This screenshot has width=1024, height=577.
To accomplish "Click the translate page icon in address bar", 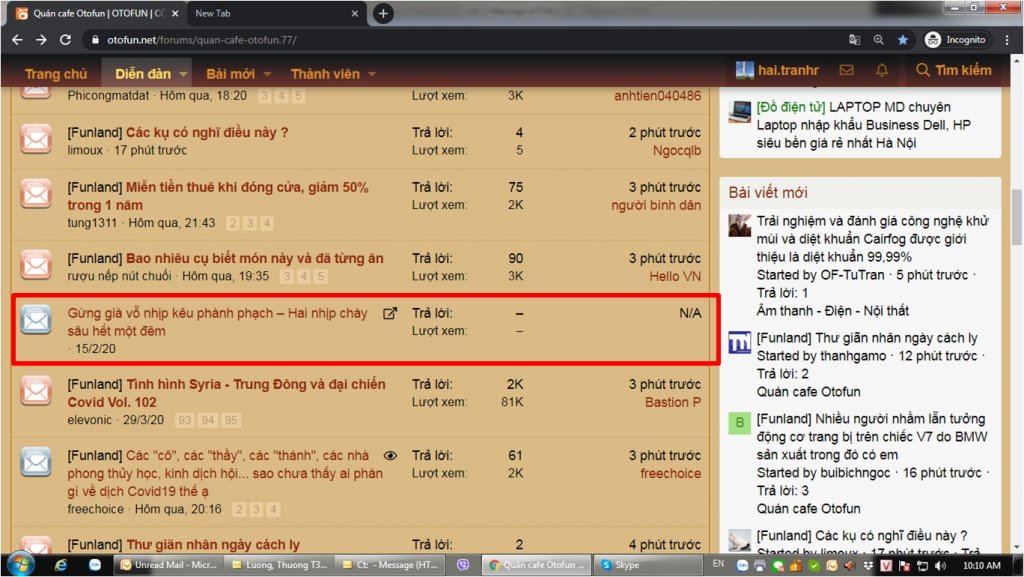I will pyautogui.click(x=854, y=40).
